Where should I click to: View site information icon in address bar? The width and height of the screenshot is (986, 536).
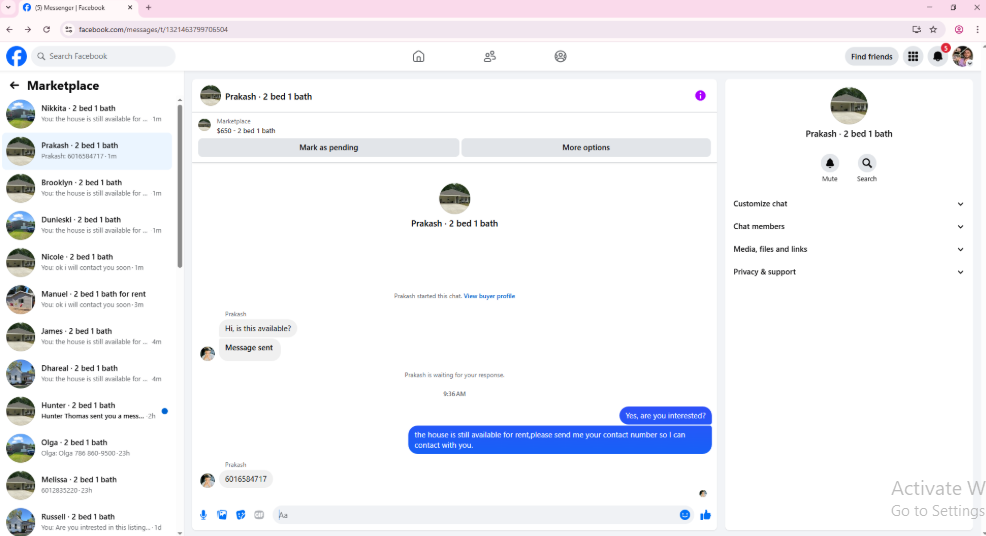pyautogui.click(x=69, y=29)
